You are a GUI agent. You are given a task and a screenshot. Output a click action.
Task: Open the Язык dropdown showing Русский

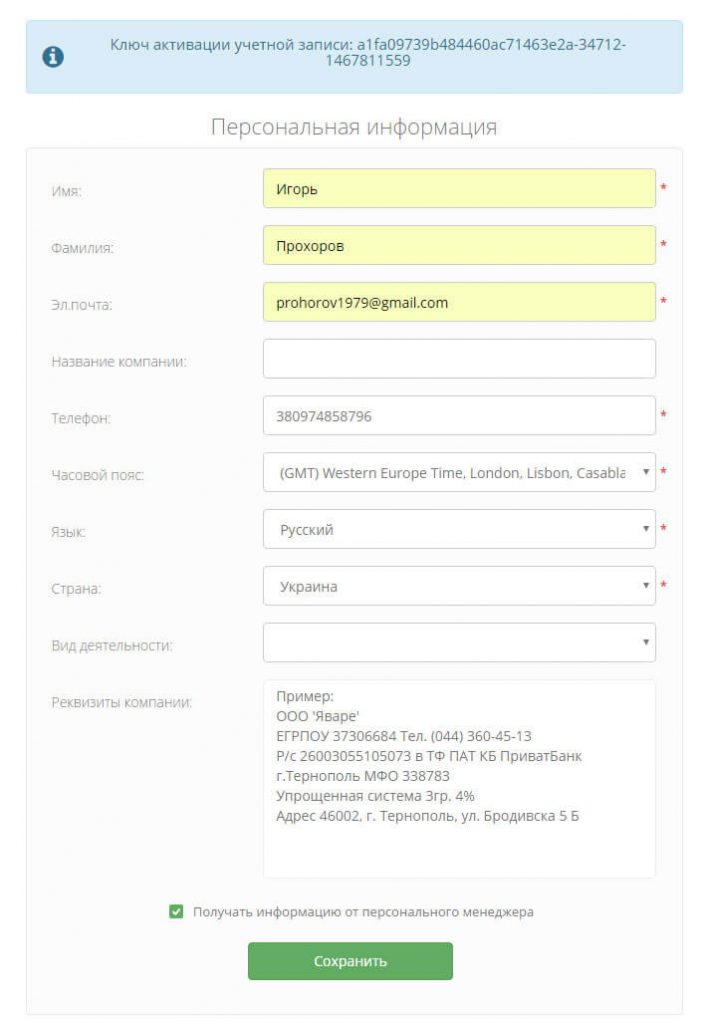point(459,529)
